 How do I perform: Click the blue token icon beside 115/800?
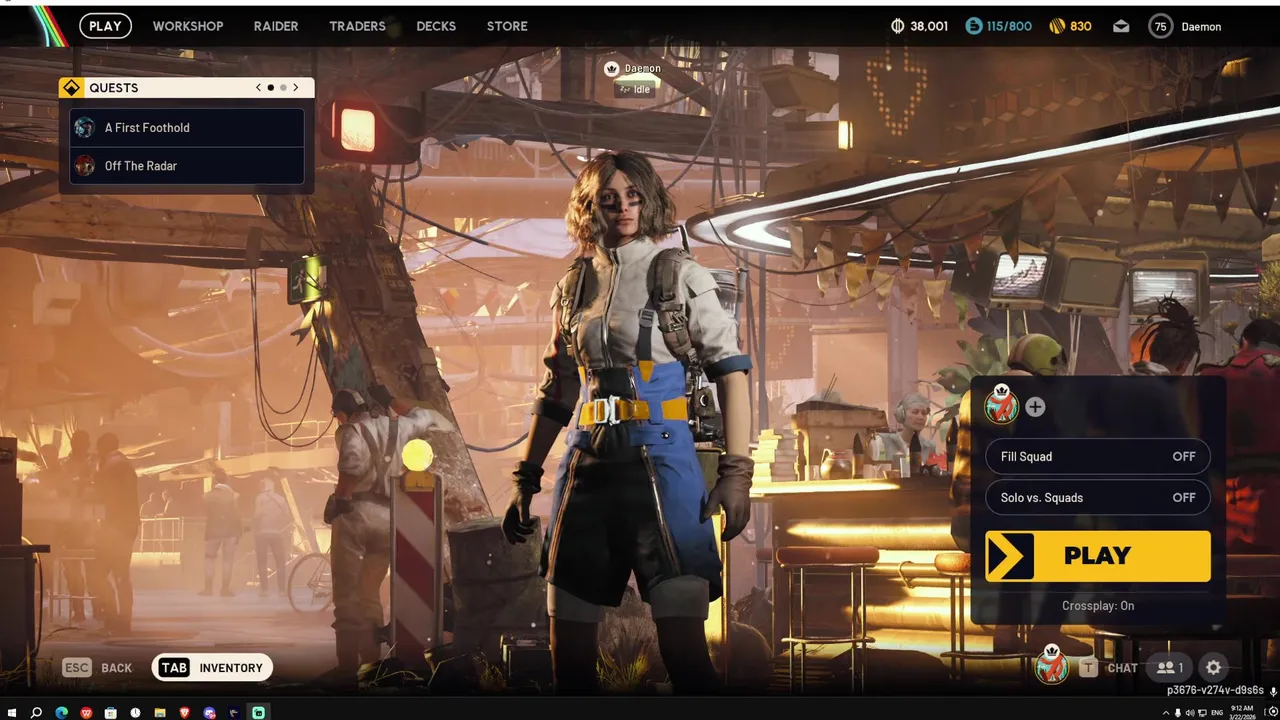point(974,26)
